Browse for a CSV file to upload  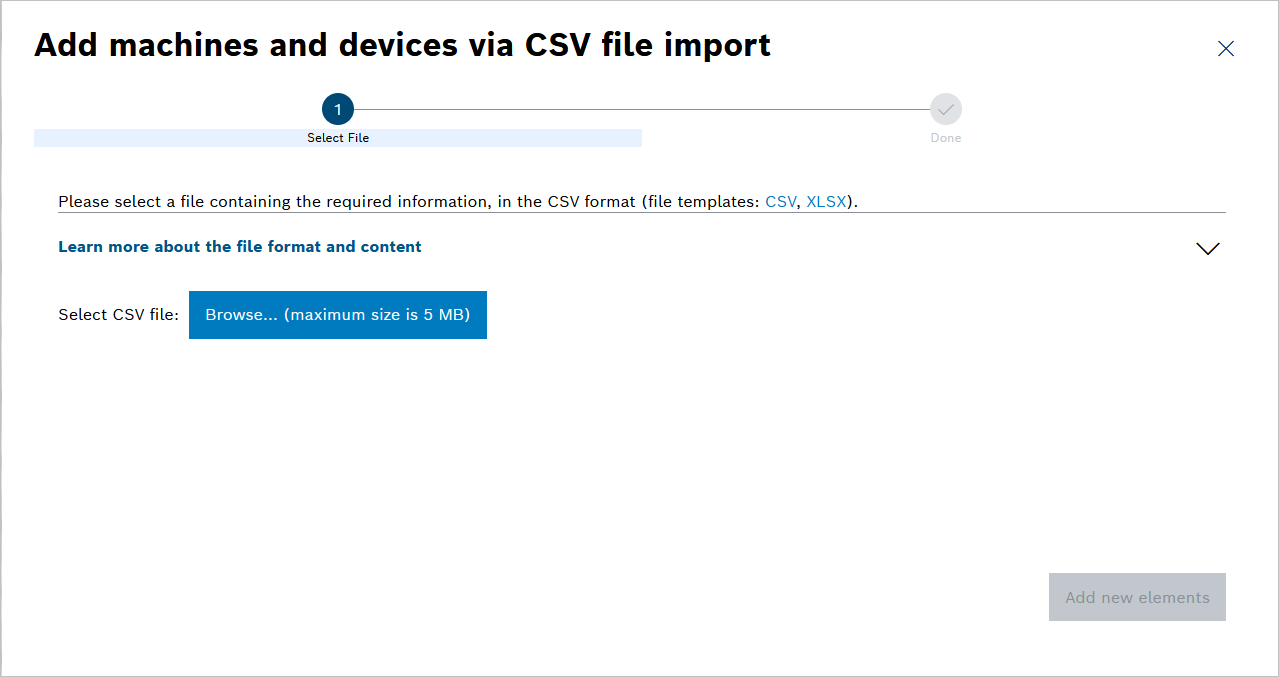338,315
